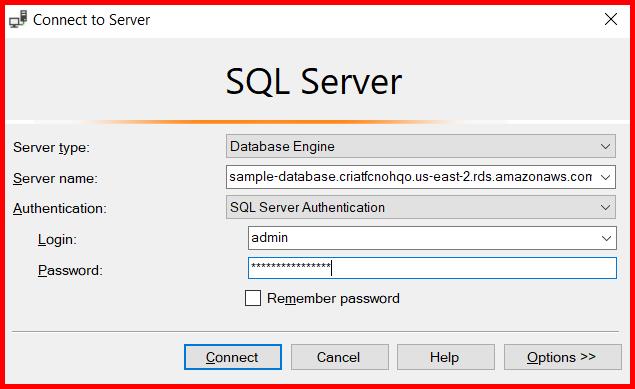Click the Authentication label

(60, 208)
